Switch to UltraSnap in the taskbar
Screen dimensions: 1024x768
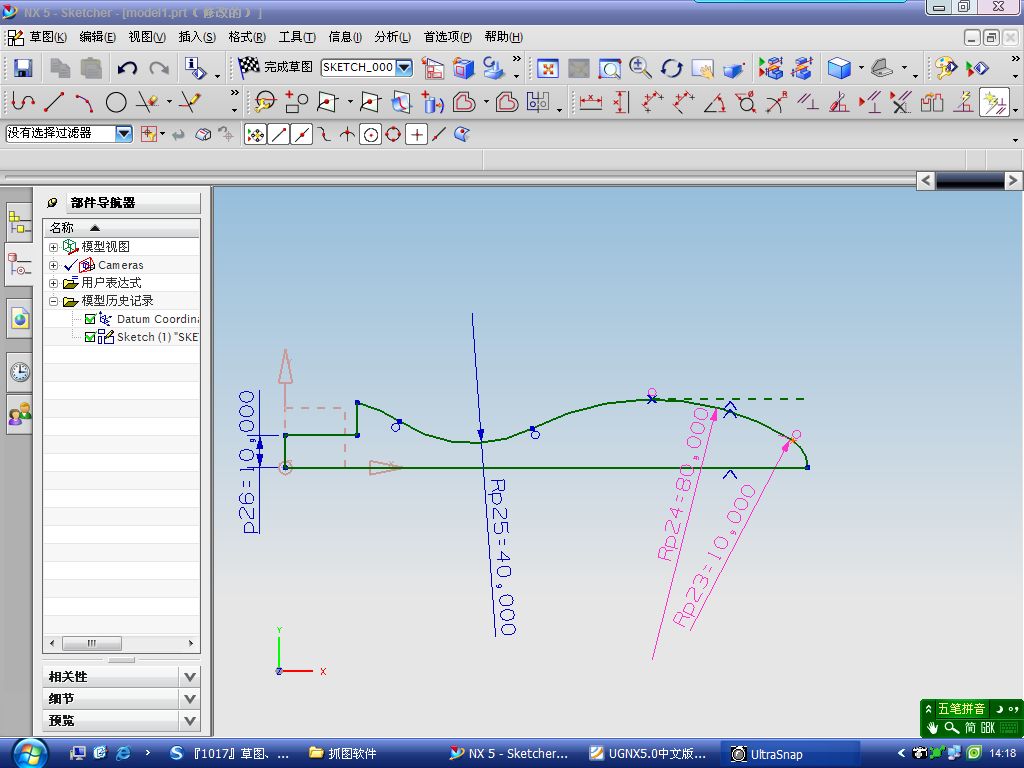(789, 754)
